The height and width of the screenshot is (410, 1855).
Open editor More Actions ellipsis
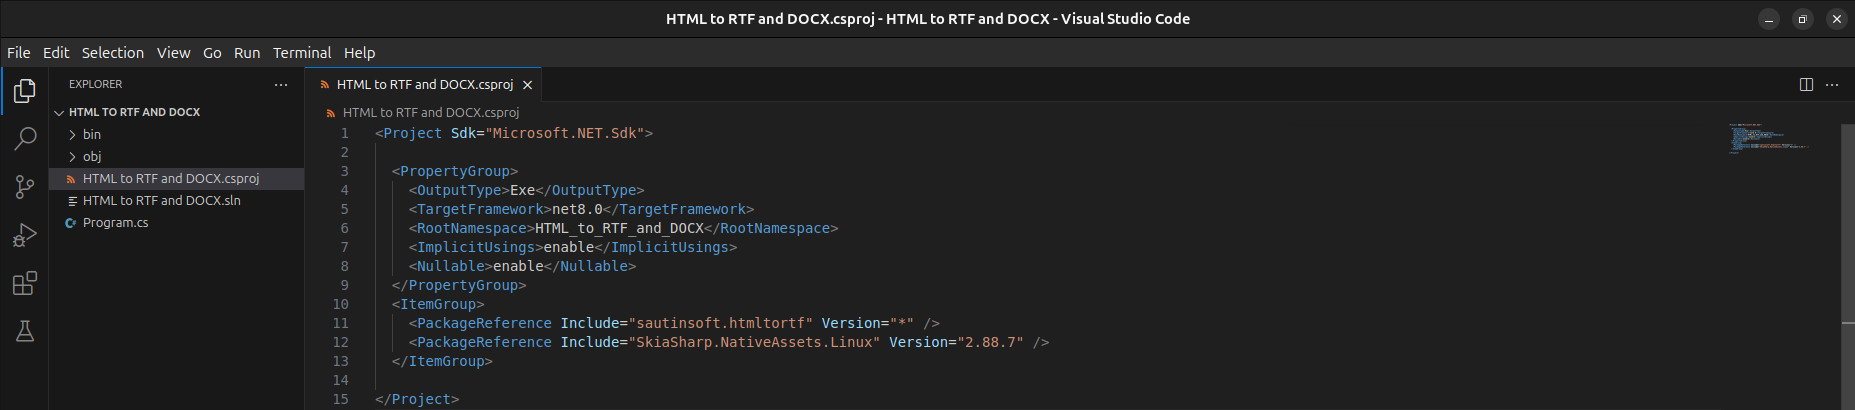[x=1832, y=85]
